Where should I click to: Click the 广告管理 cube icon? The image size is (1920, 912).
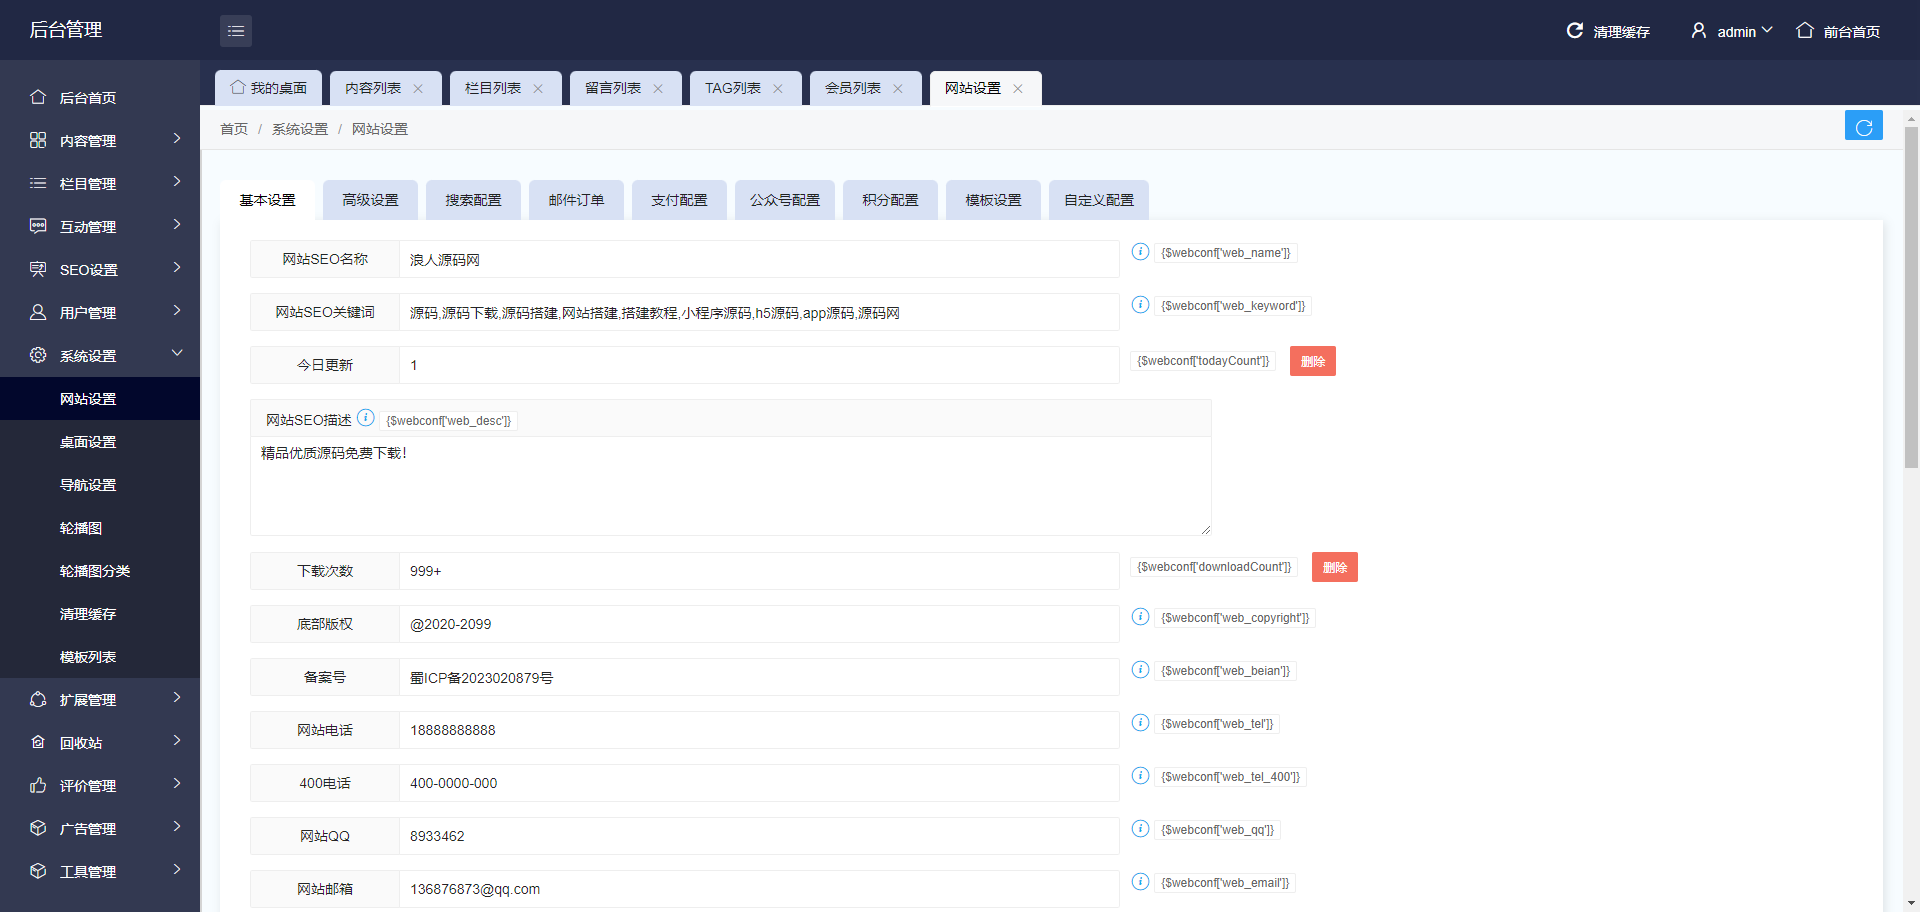point(38,828)
